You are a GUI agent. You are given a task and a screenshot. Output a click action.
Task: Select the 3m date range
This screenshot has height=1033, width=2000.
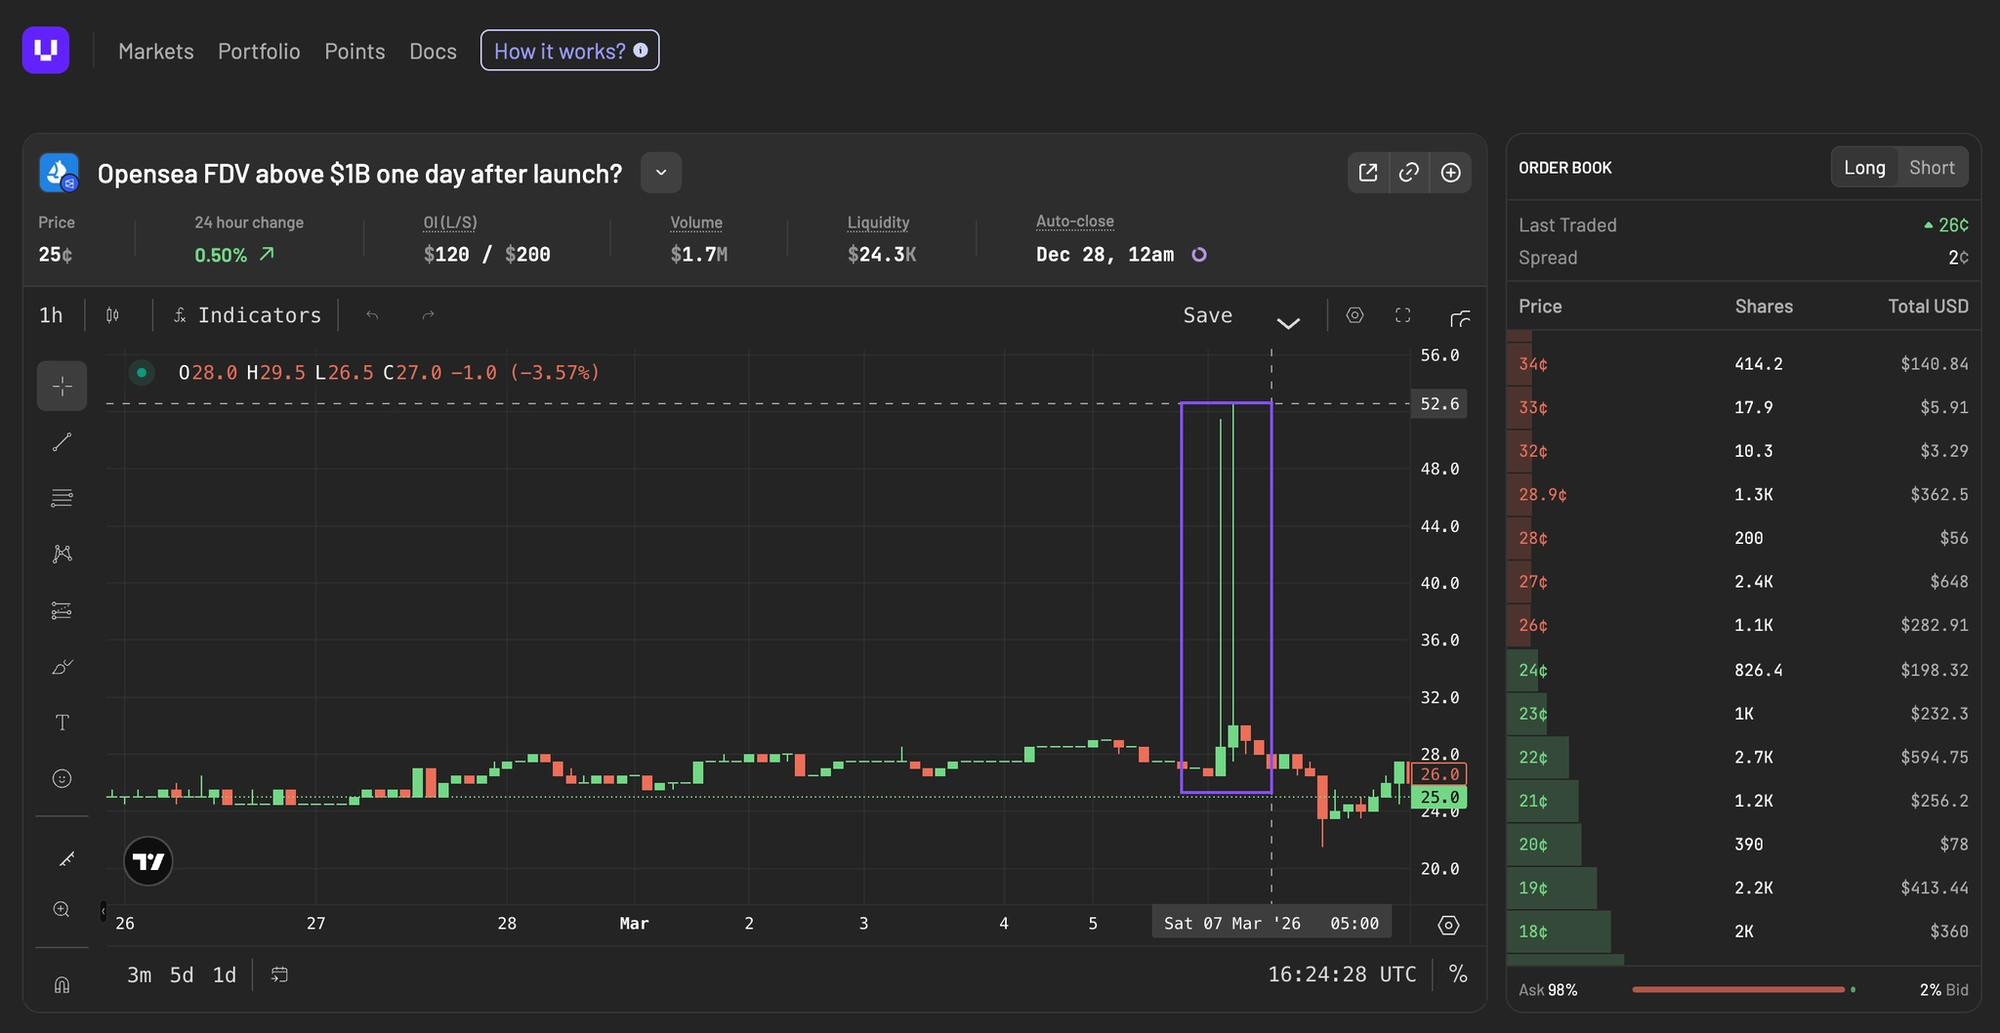click(x=139, y=975)
